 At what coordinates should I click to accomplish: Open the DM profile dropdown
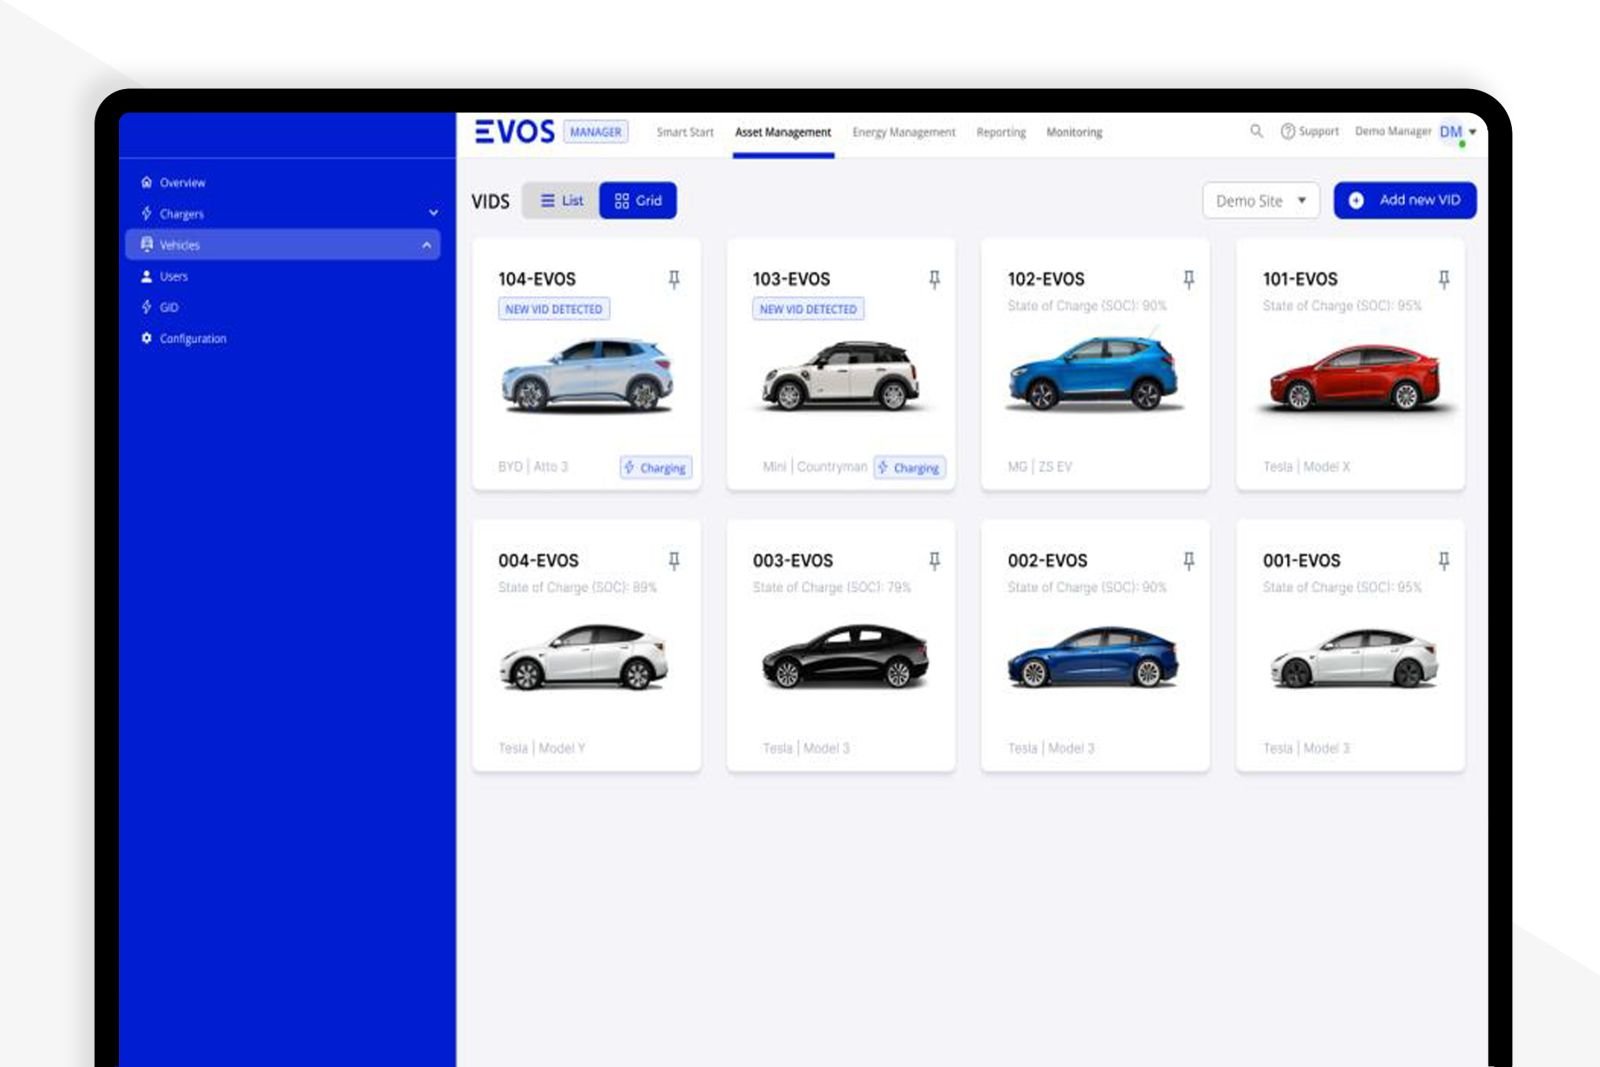(1455, 131)
